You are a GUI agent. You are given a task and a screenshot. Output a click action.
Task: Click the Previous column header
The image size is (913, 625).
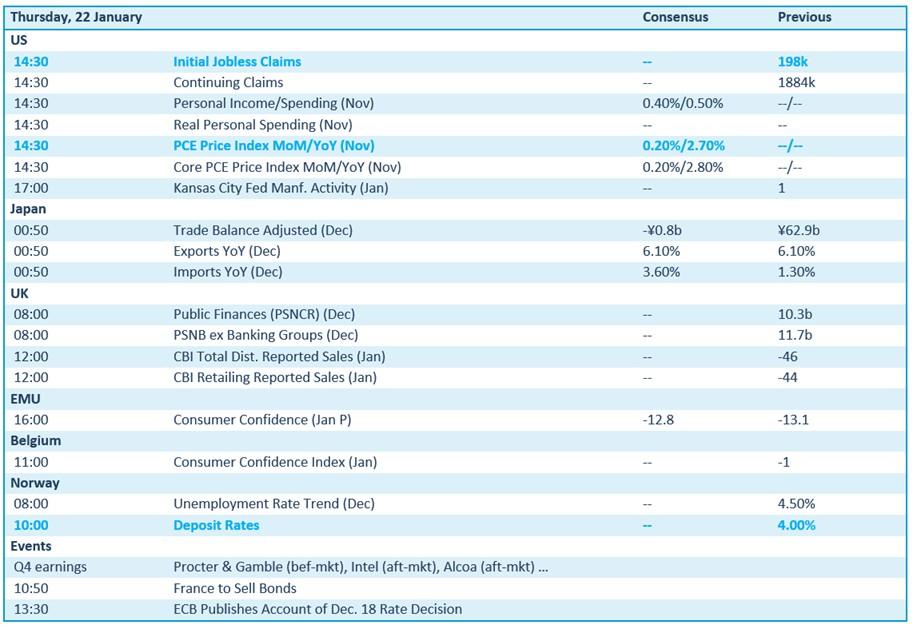pos(804,17)
